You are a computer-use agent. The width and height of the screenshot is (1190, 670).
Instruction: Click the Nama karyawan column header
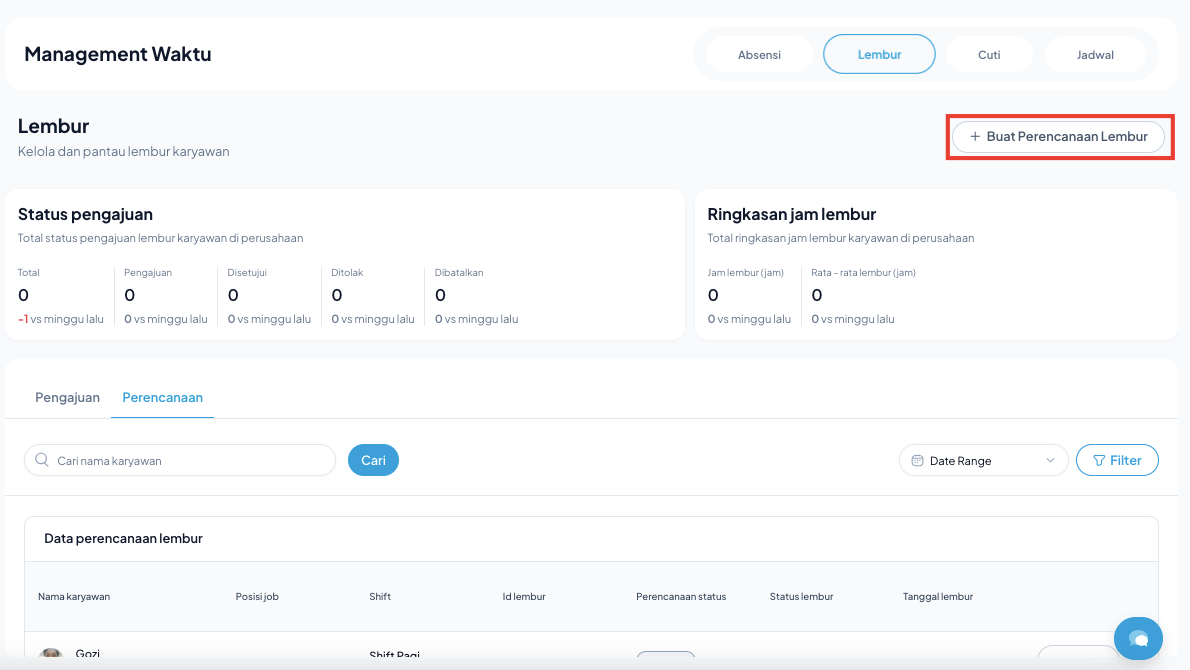click(74, 597)
